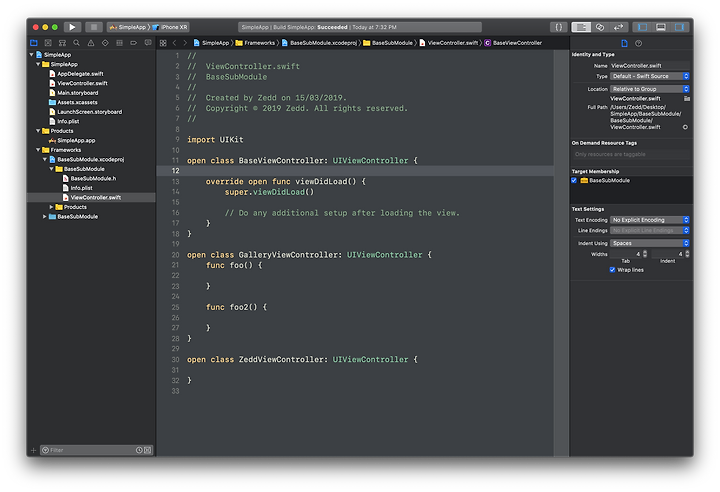
Task: Open the Text Encoding dropdown
Action: pos(650,220)
